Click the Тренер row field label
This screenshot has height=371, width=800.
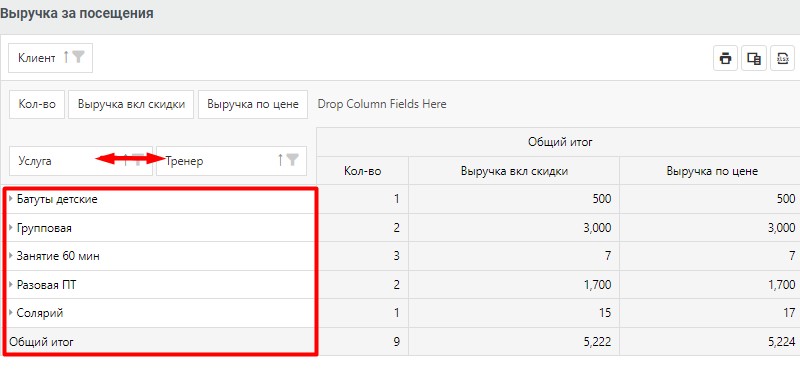pyautogui.click(x=184, y=161)
